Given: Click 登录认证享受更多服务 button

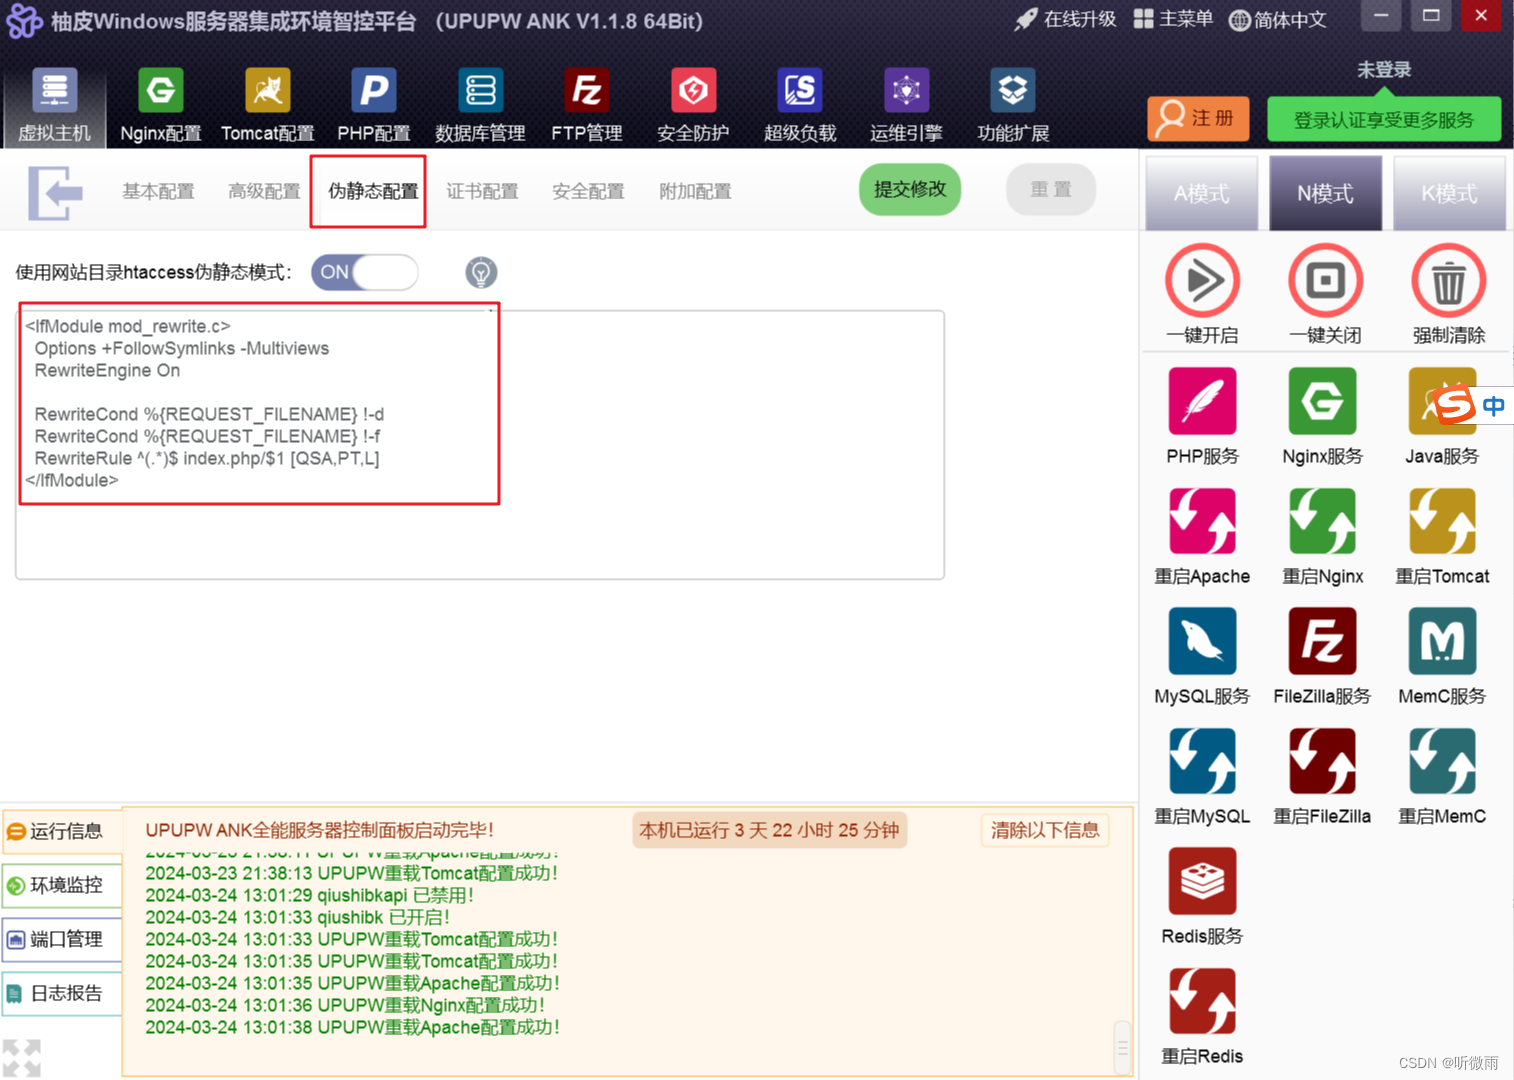Looking at the screenshot, I should pos(1384,120).
